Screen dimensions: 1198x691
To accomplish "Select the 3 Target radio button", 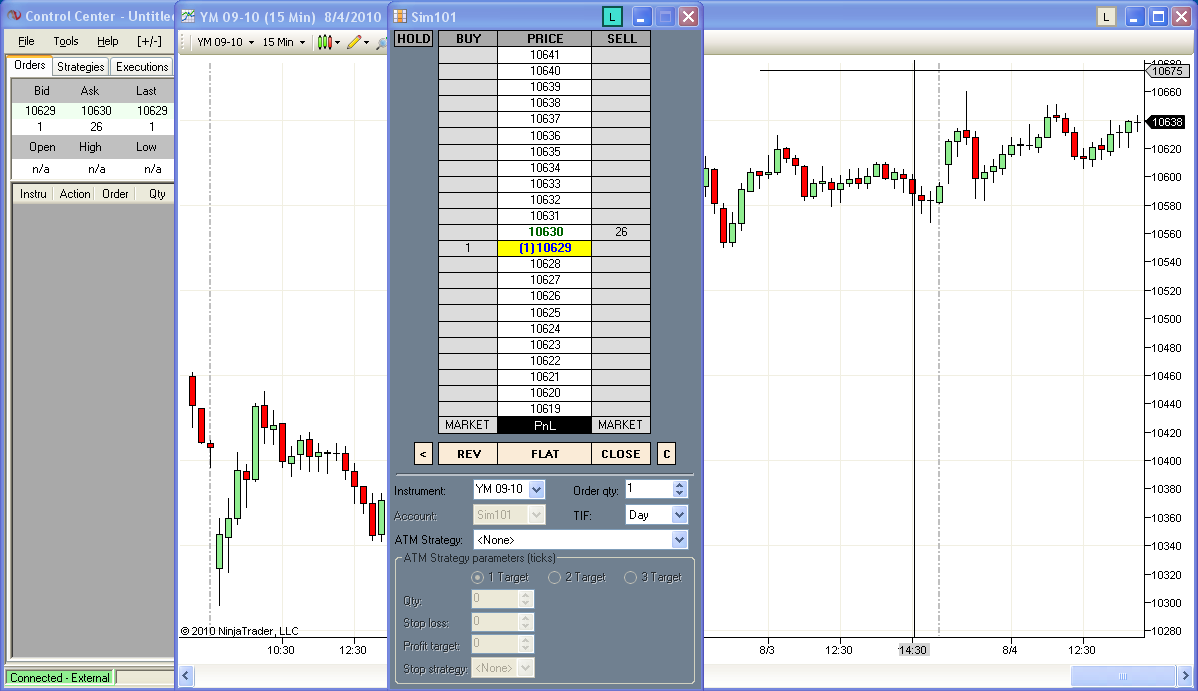I will tap(630, 577).
